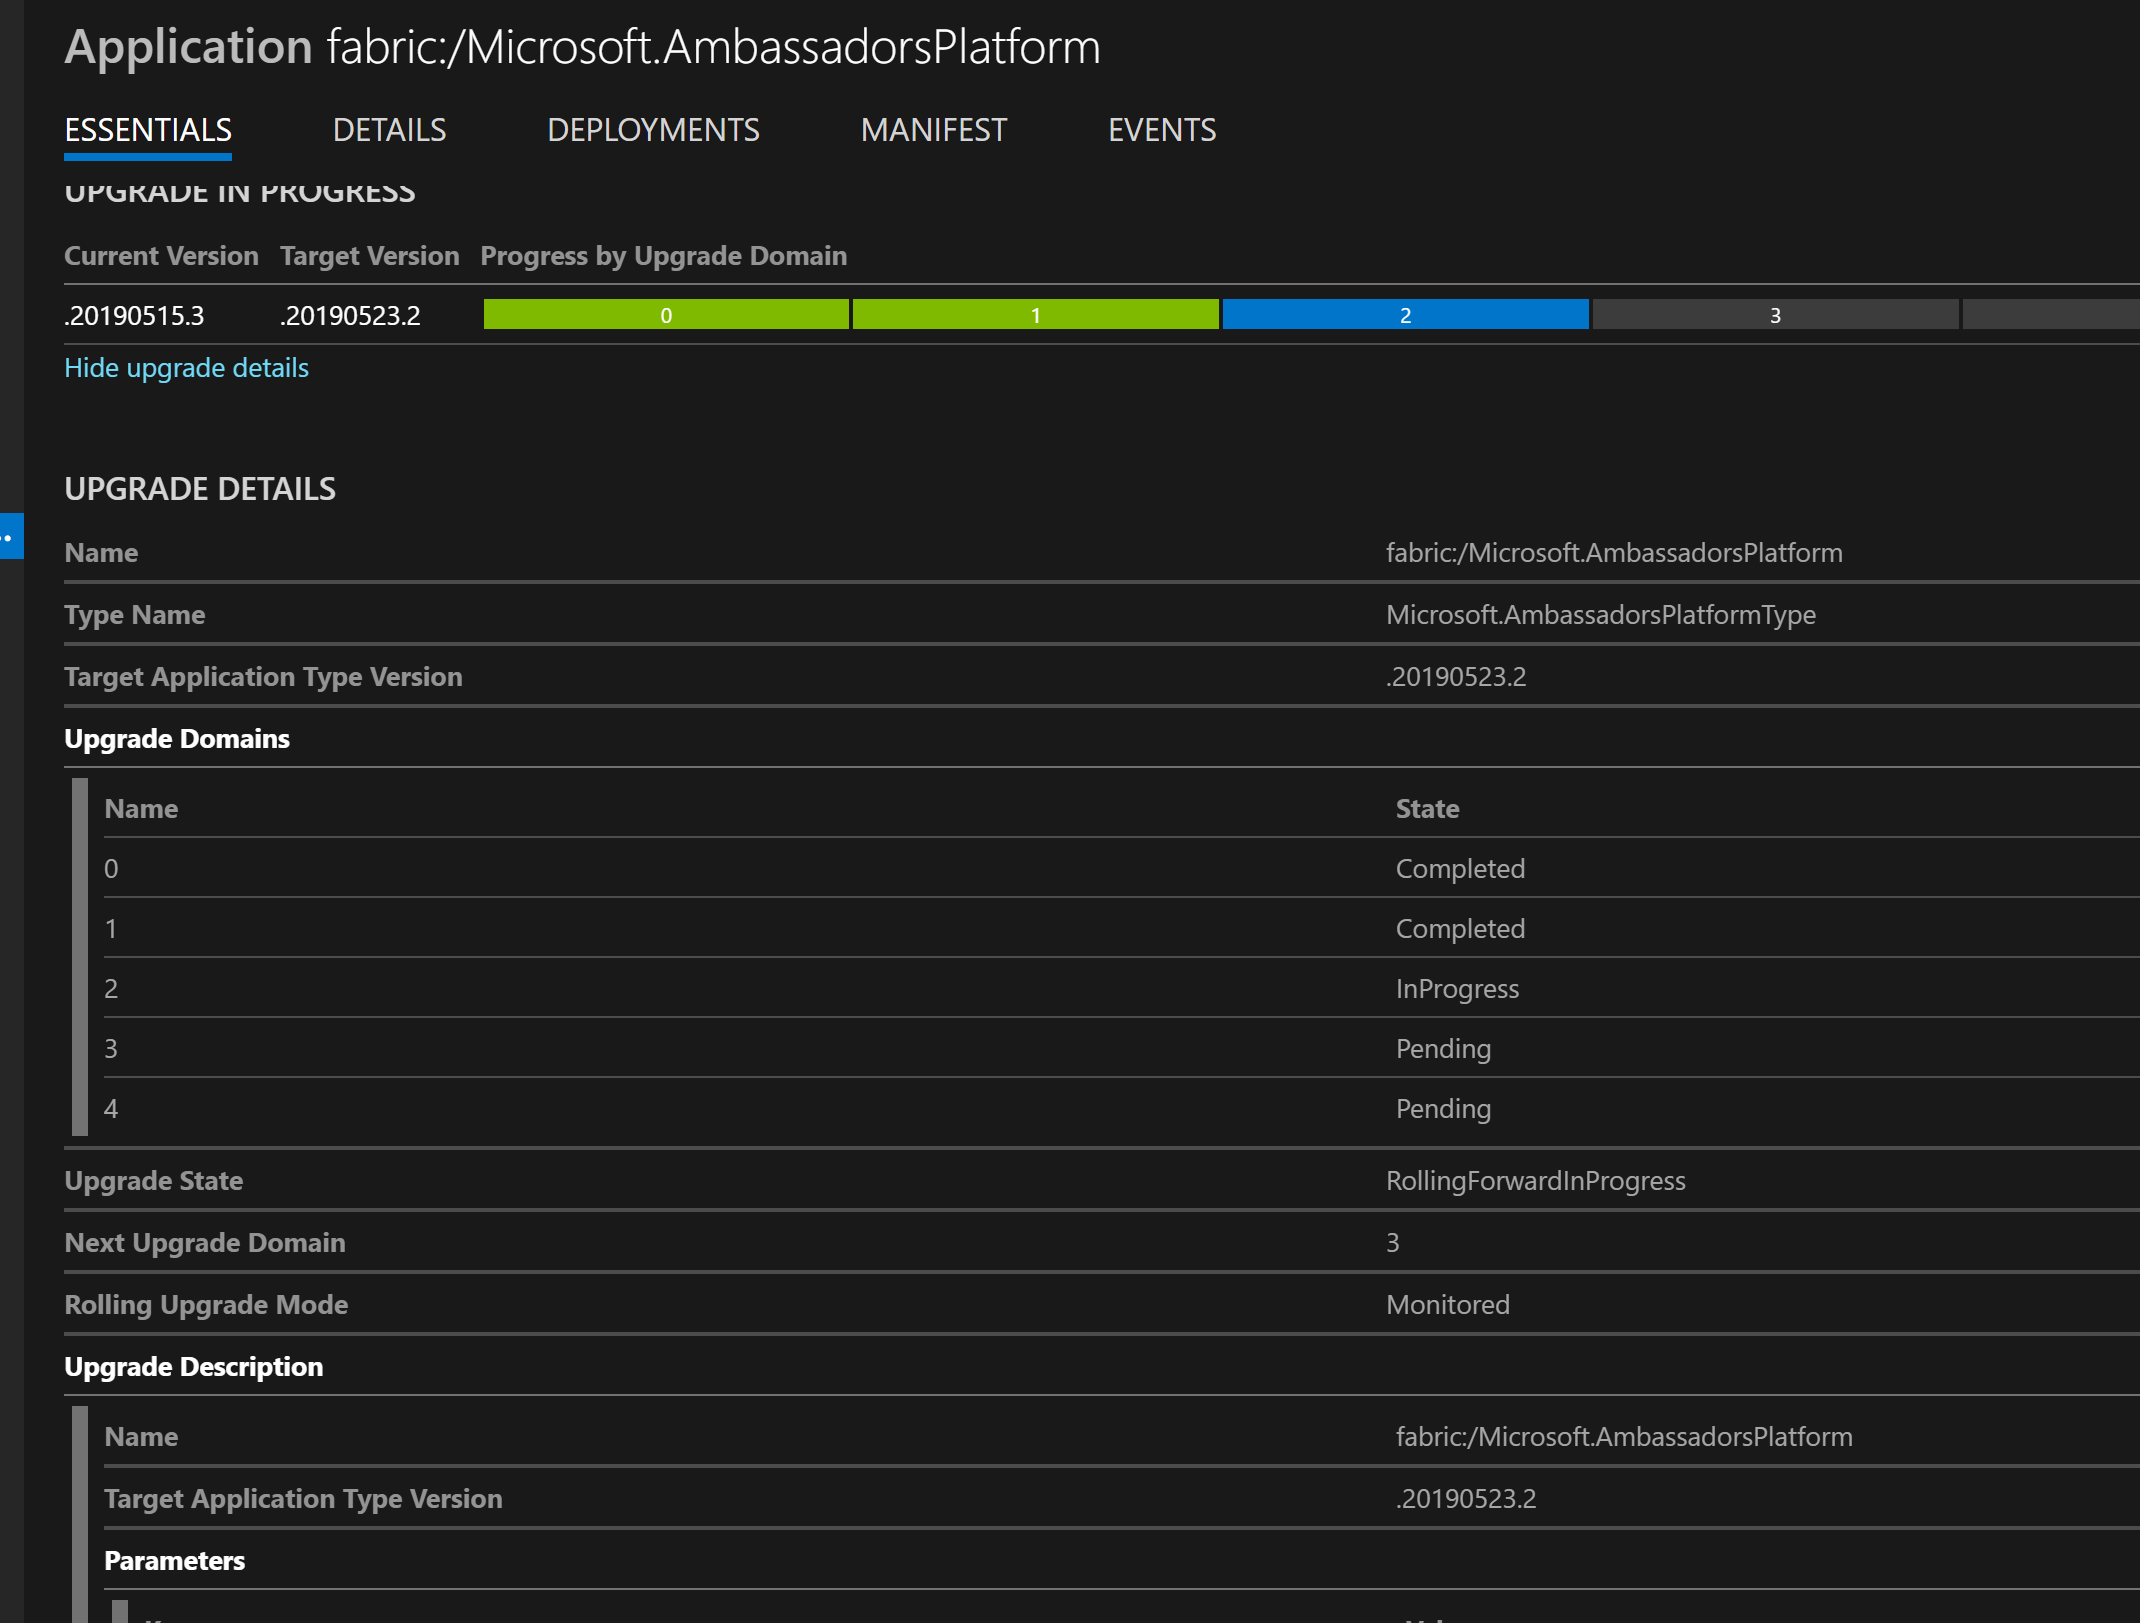Expand the collapsed left sidebar handle
The height and width of the screenshot is (1623, 2140).
10,537
